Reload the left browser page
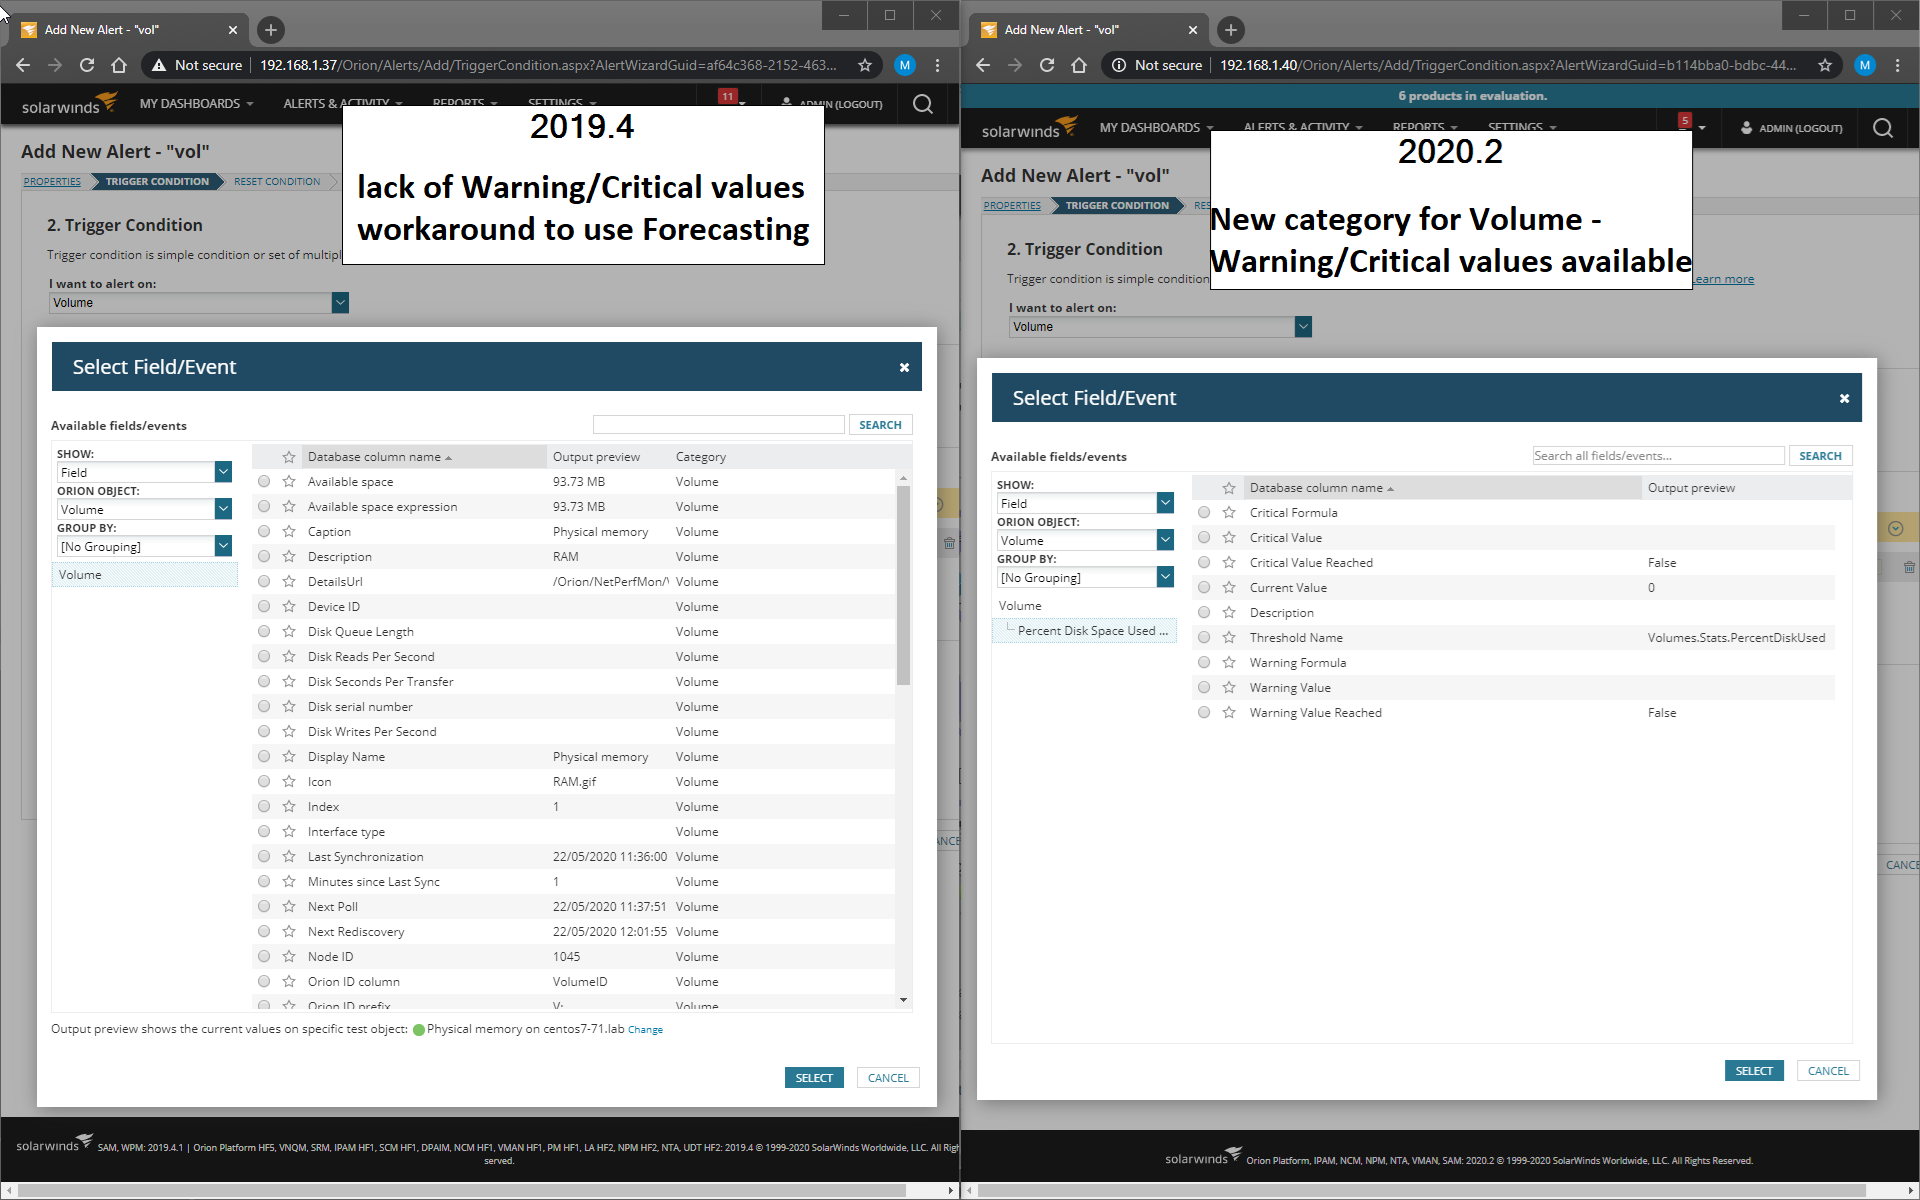 point(87,65)
